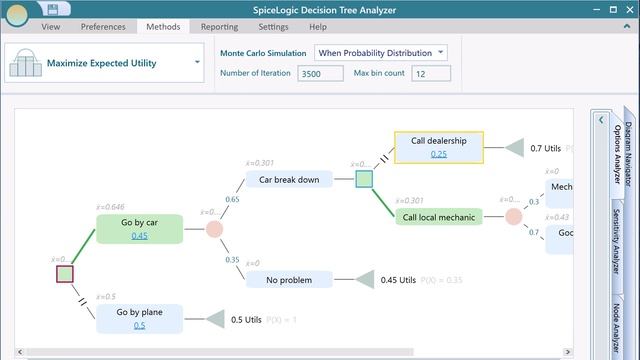The height and width of the screenshot is (360, 640).
Task: Open the Maximize Expected Utility method dropdown
Action: tap(197, 62)
